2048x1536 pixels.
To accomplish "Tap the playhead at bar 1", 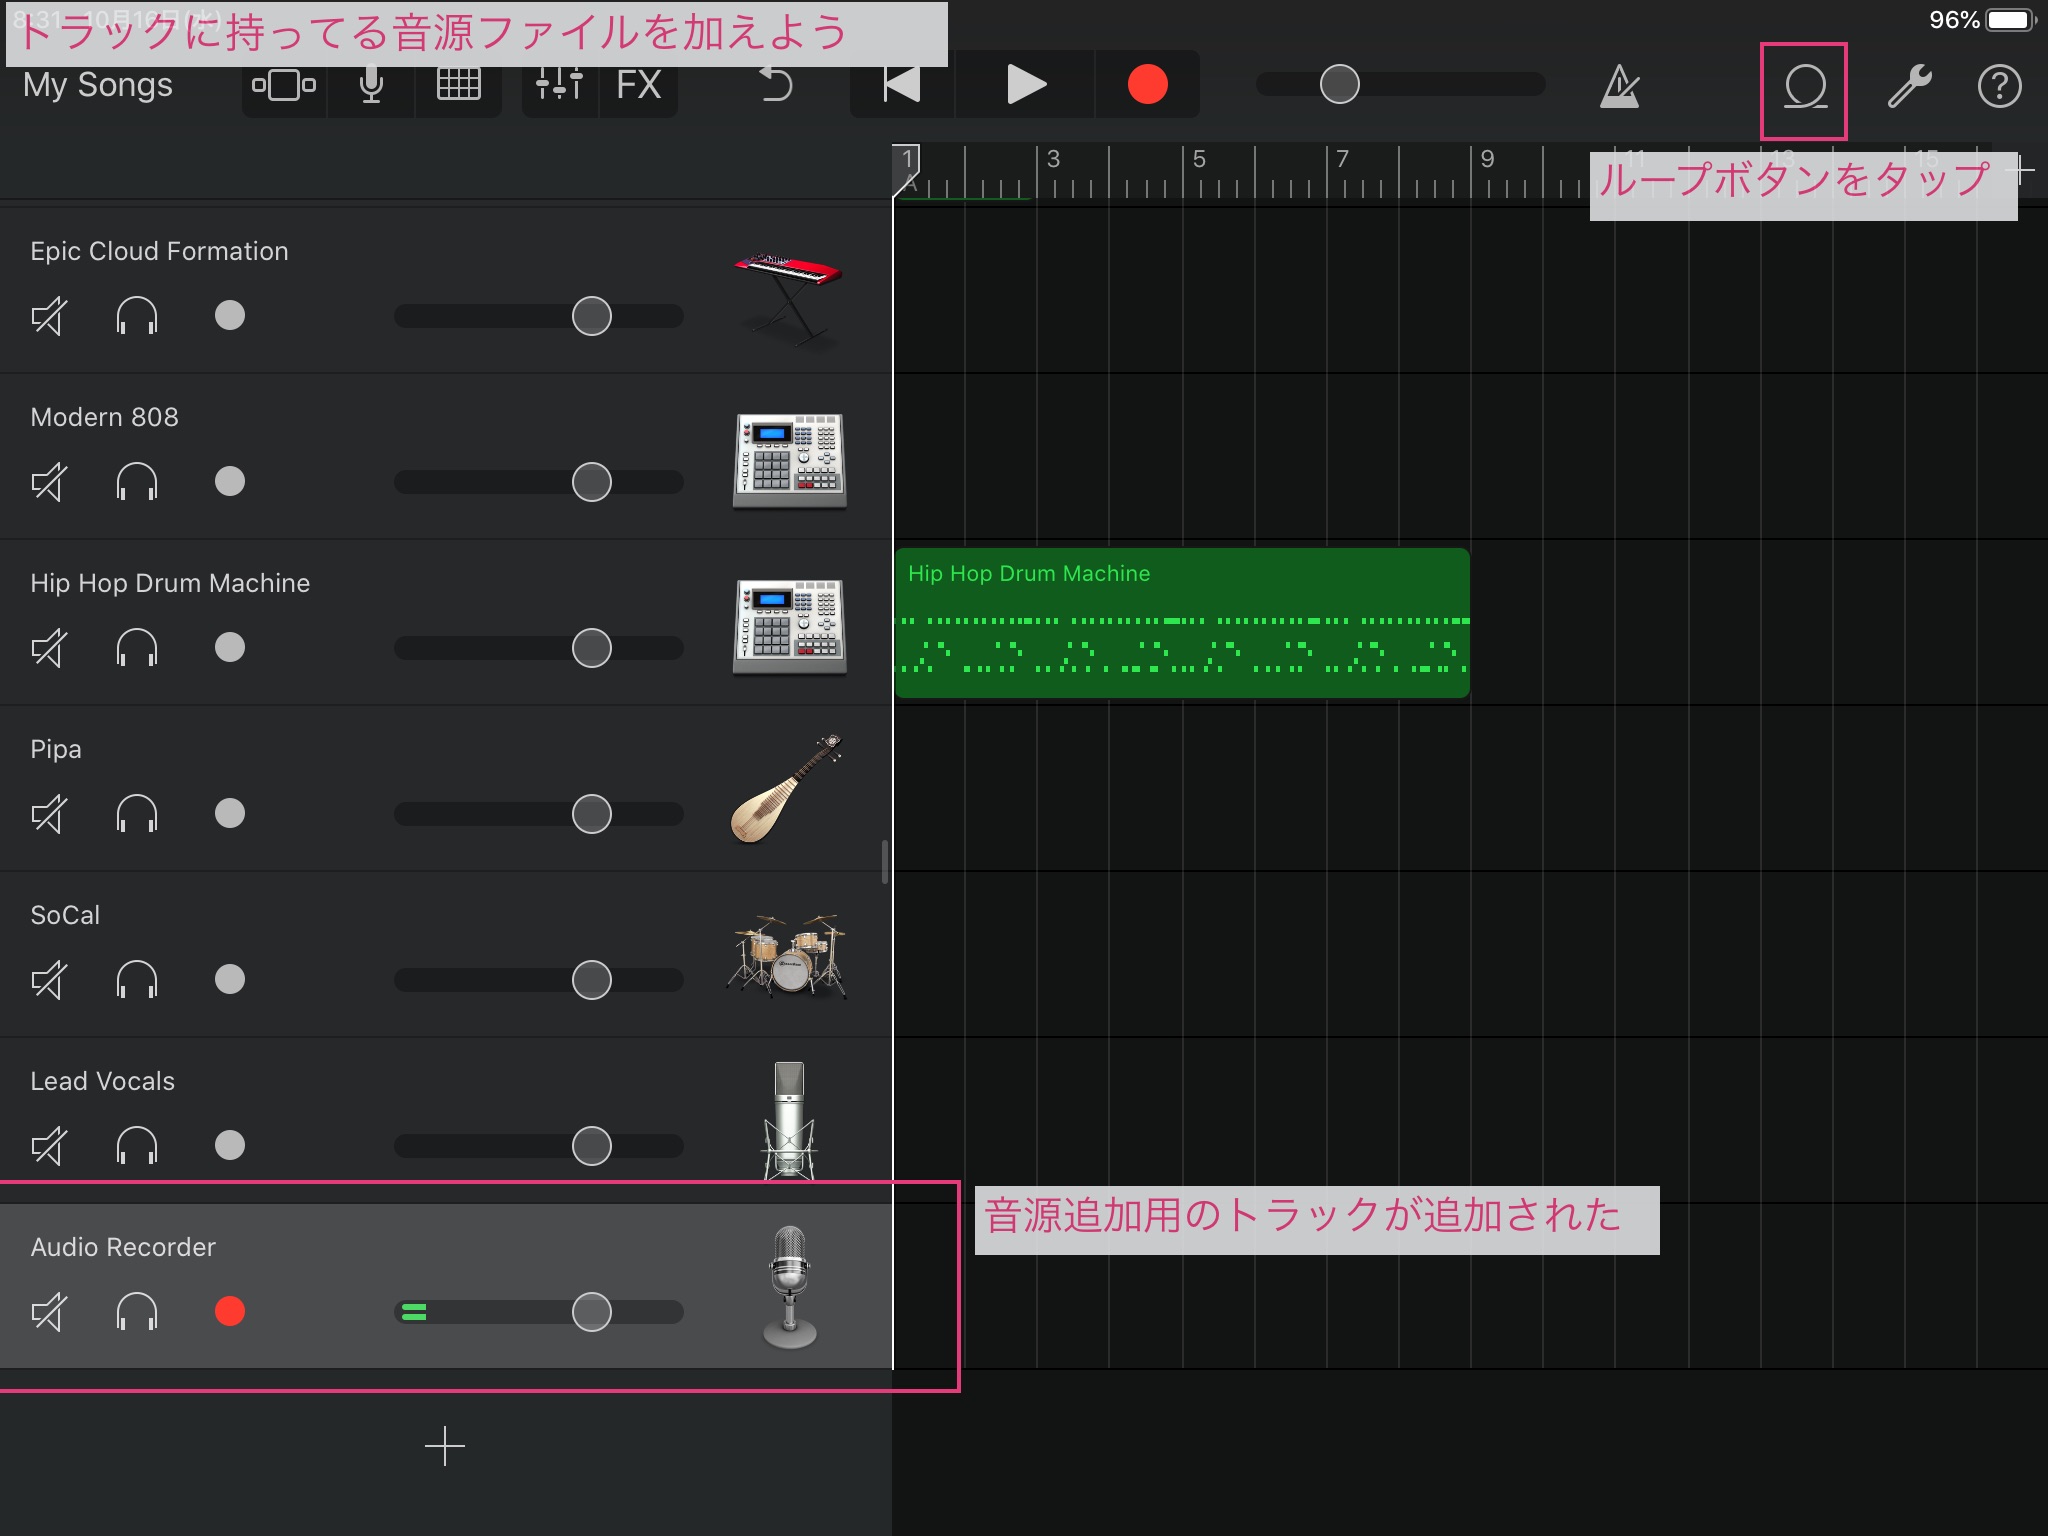I will point(907,168).
